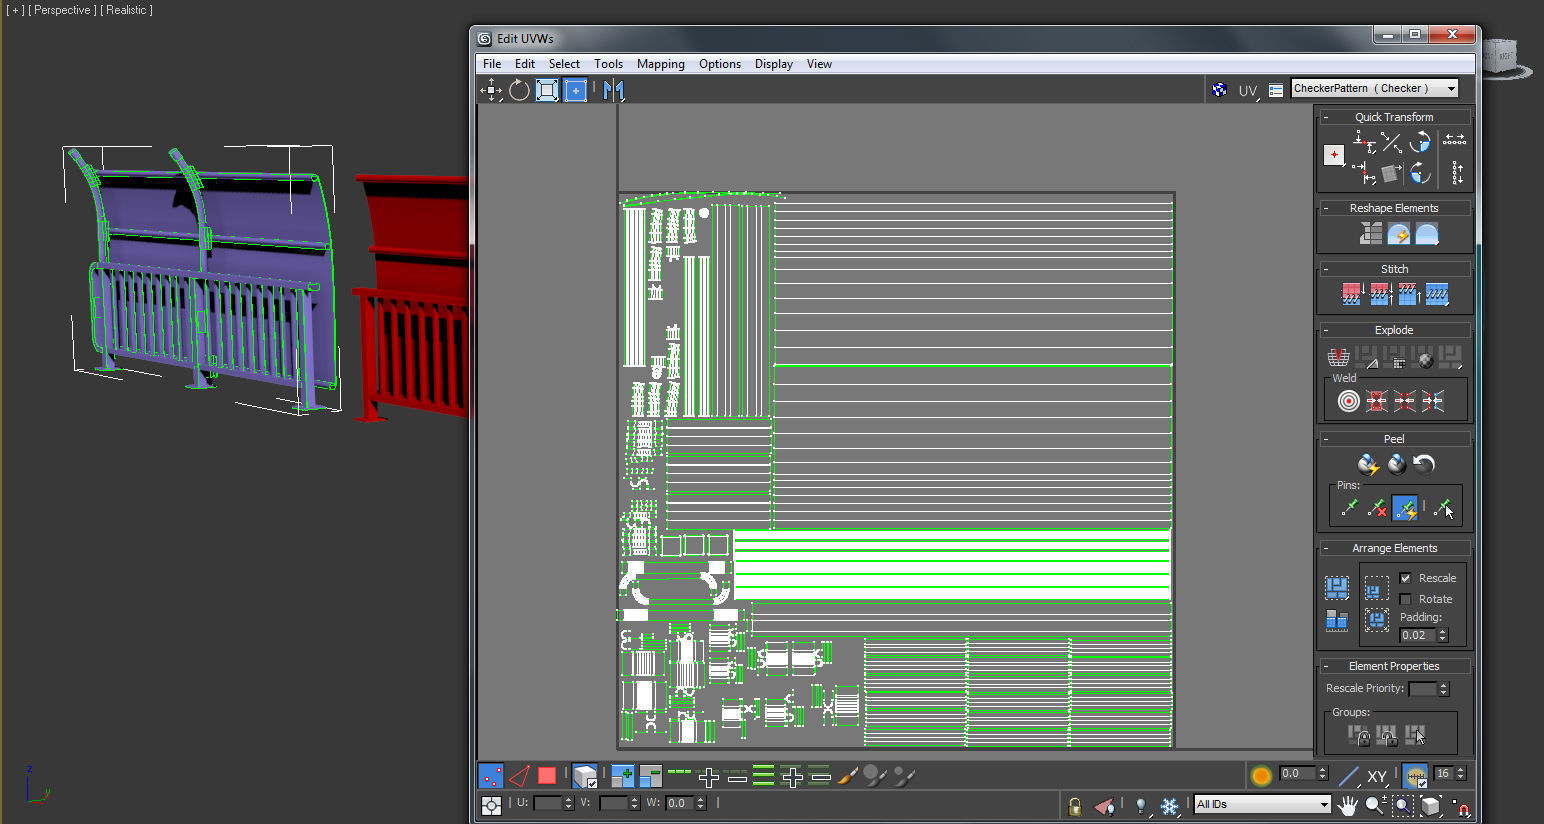1544x824 pixels.
Task: Toggle the Soft Selection orange circle button
Action: (1262, 775)
